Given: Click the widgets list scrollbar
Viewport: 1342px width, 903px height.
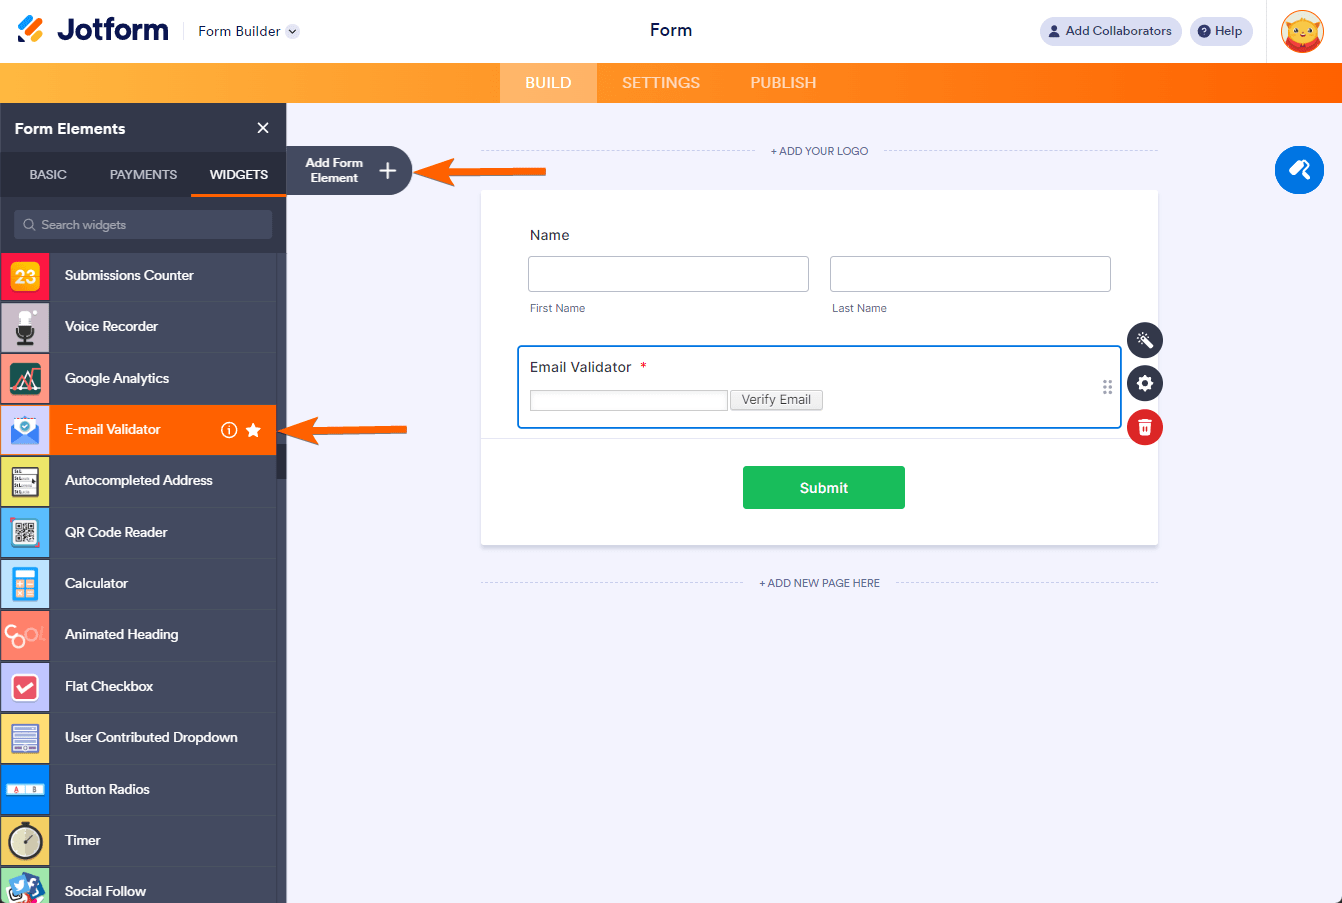Looking at the screenshot, I should tap(282, 461).
